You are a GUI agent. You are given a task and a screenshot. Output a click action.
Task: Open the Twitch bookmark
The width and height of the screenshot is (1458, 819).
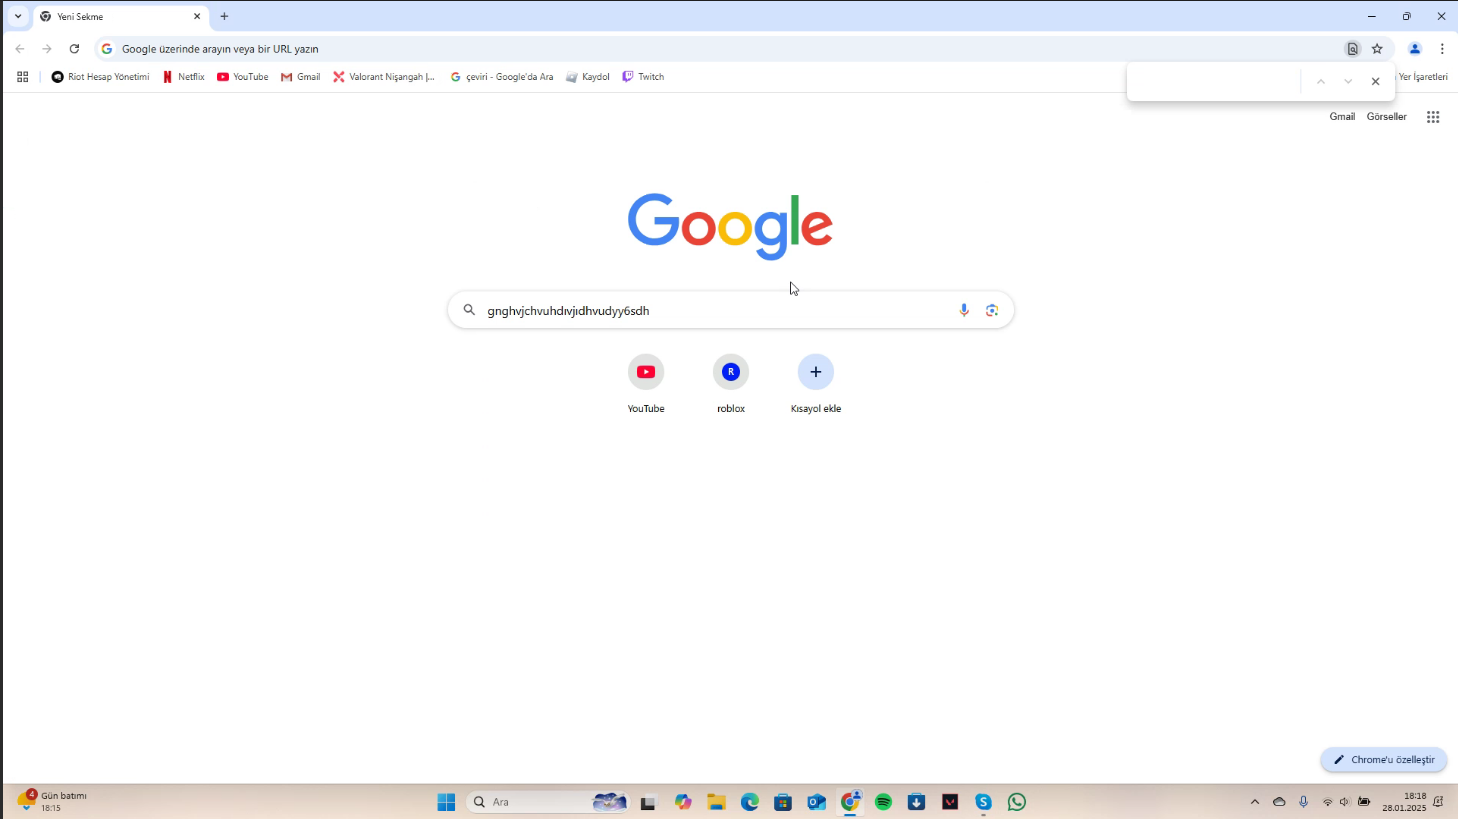(x=643, y=77)
